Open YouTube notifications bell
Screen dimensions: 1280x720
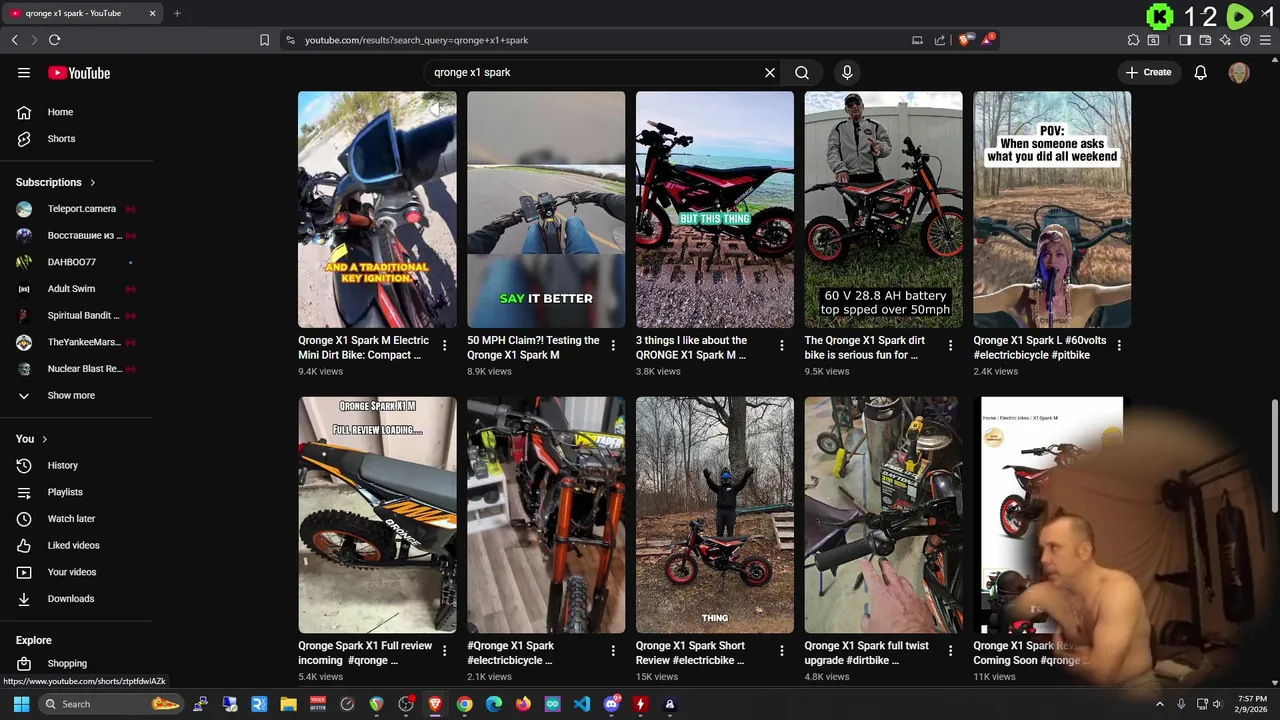point(1201,73)
